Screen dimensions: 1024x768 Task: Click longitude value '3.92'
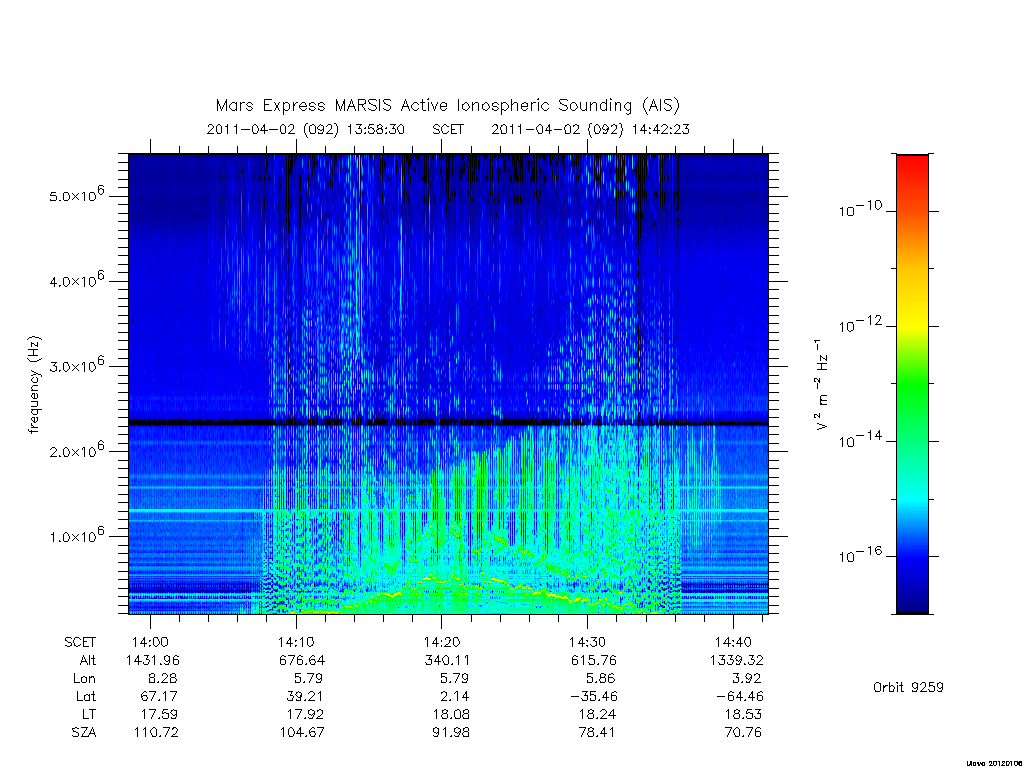[746, 679]
